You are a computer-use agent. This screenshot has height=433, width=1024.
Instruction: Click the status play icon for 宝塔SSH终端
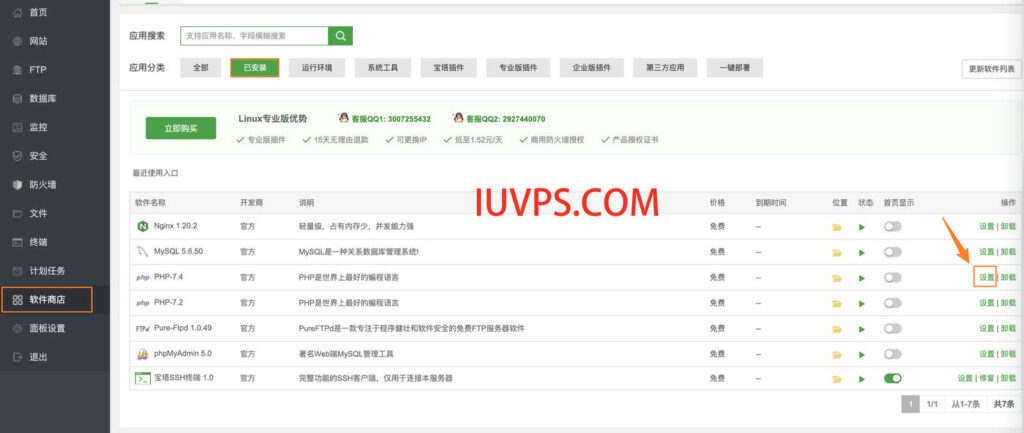pos(862,379)
